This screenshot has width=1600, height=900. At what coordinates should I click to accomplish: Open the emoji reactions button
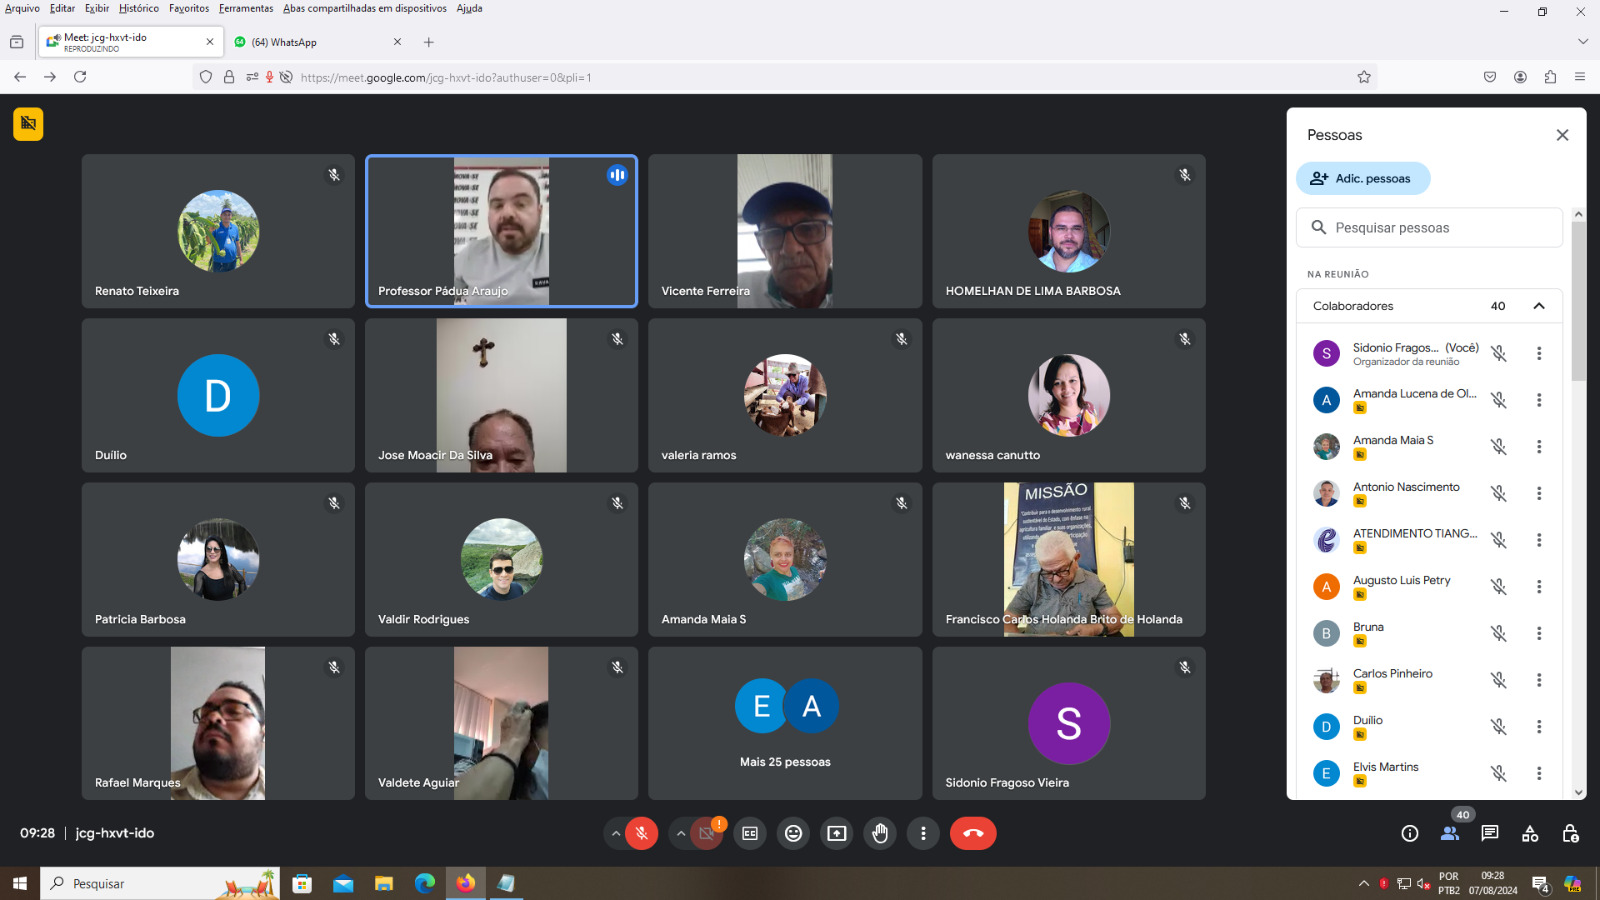(x=793, y=833)
